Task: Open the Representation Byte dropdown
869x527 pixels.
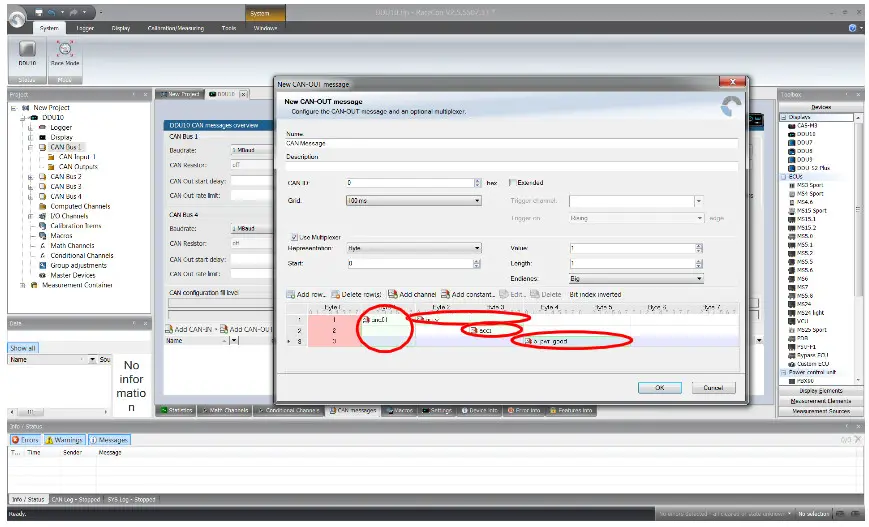Action: click(413, 248)
